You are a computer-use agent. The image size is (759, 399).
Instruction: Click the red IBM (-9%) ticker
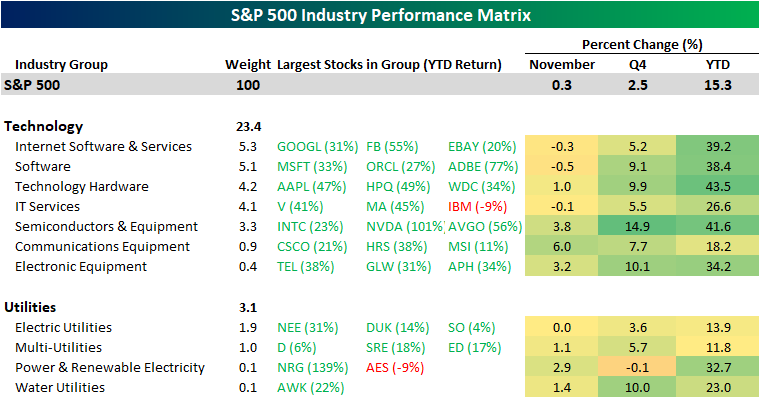click(x=477, y=207)
